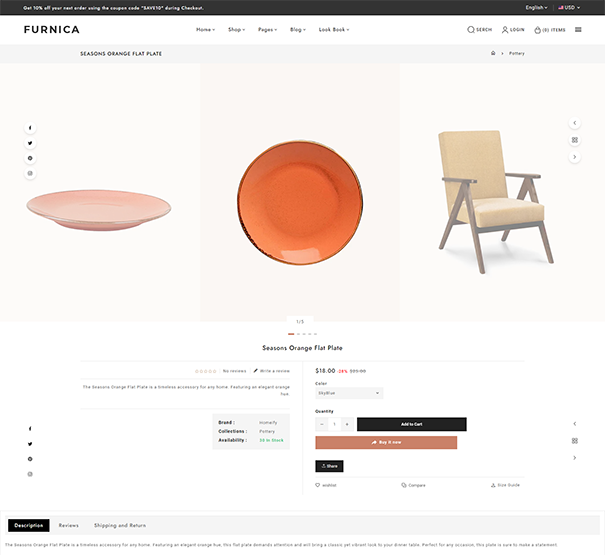Click the Add to Cart button
This screenshot has height=555, width=605.
[411, 424]
